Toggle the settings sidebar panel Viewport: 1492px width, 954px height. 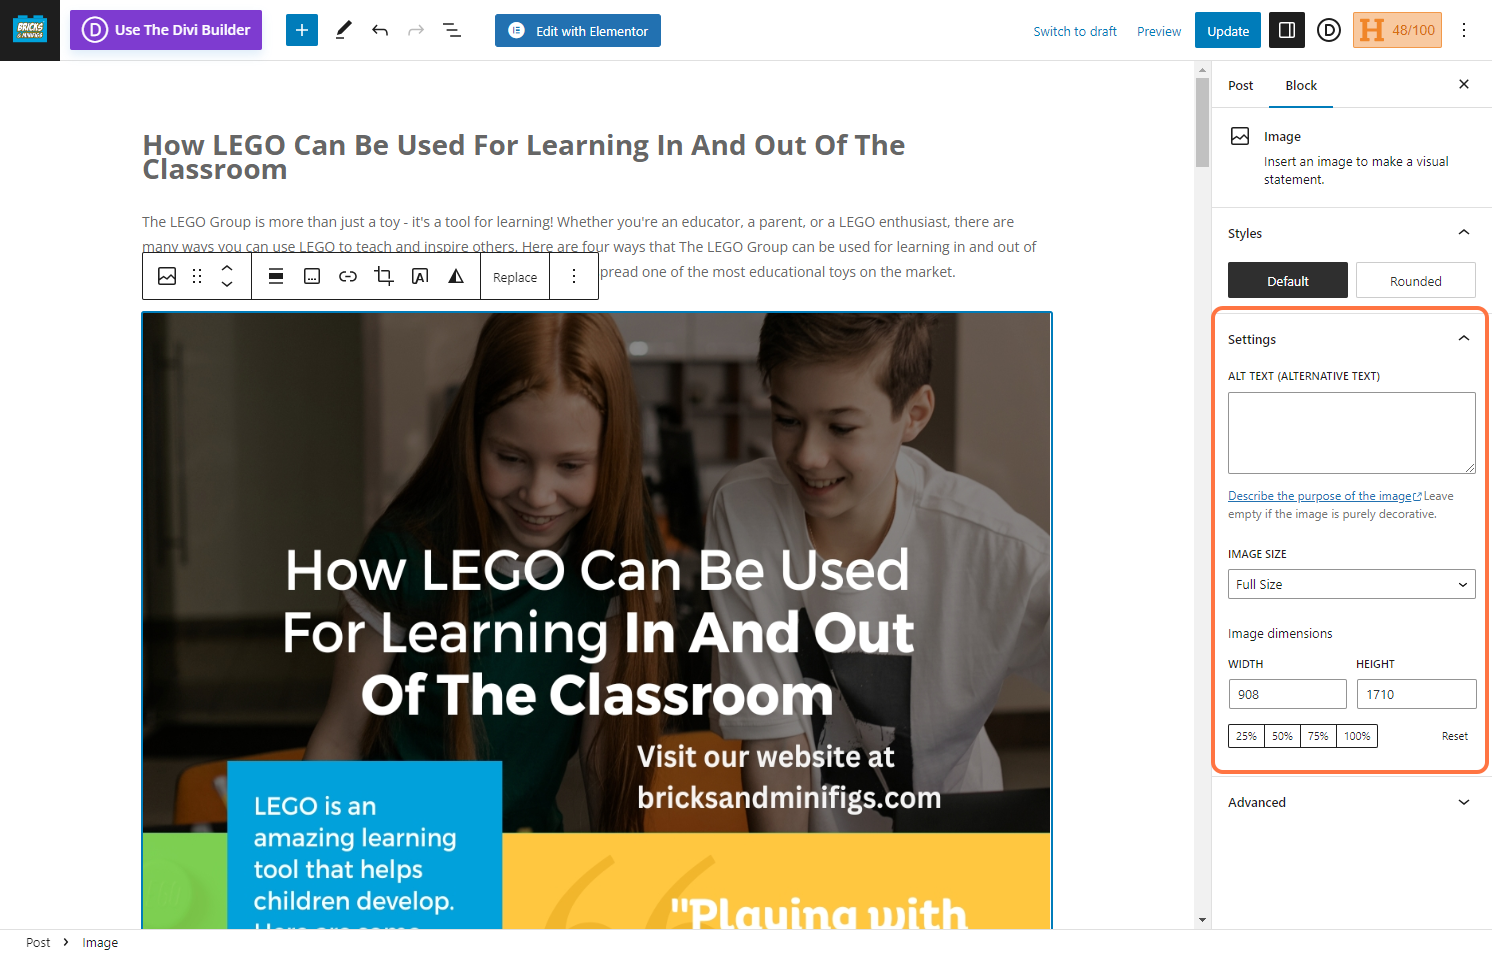[x=1287, y=30]
